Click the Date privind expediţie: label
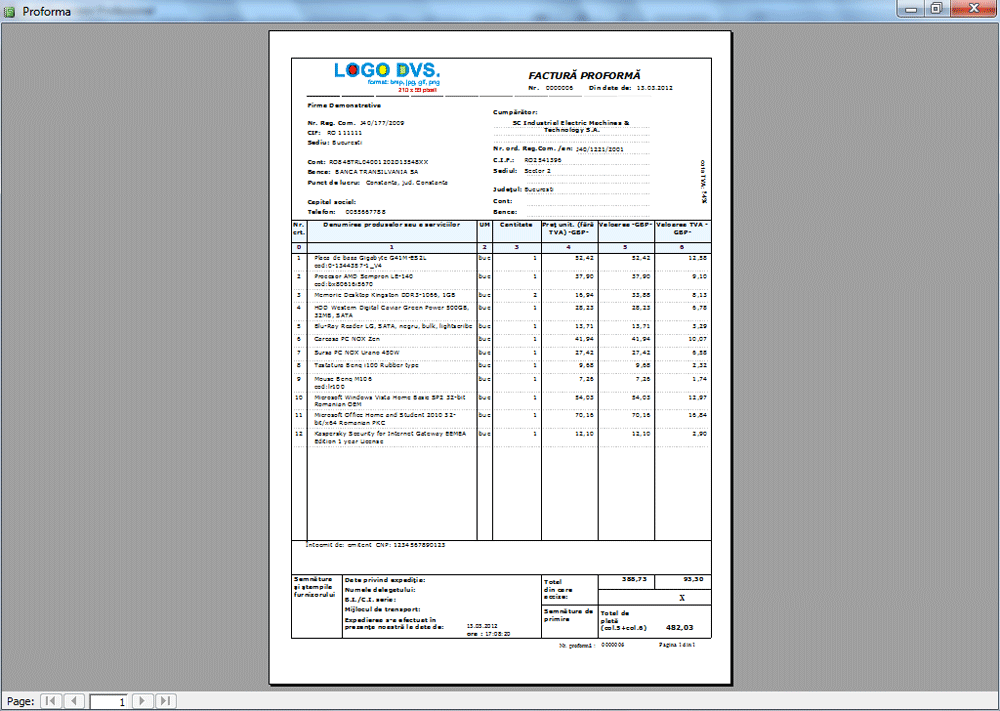The height and width of the screenshot is (711, 1000). click(385, 580)
